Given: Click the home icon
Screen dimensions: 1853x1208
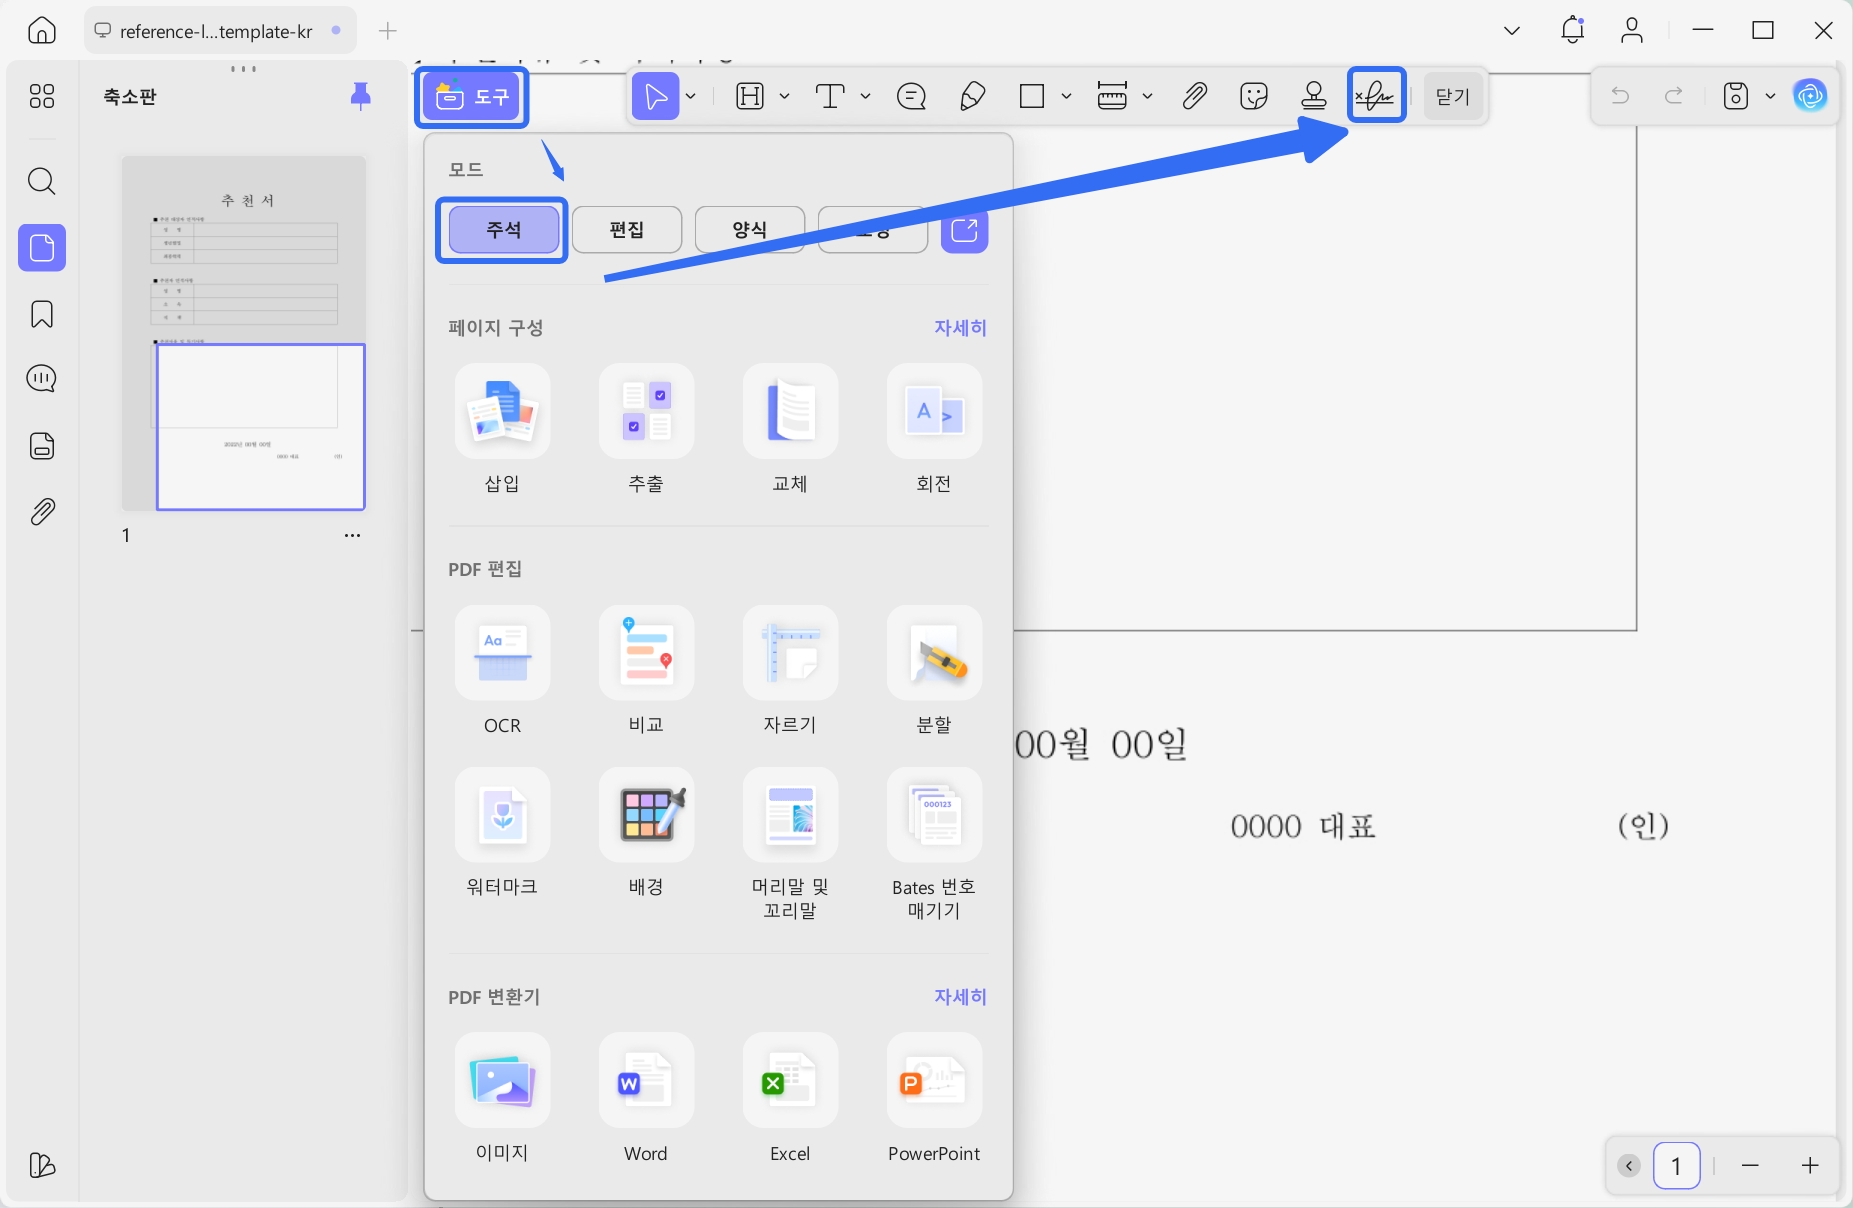Looking at the screenshot, I should pos(42,31).
